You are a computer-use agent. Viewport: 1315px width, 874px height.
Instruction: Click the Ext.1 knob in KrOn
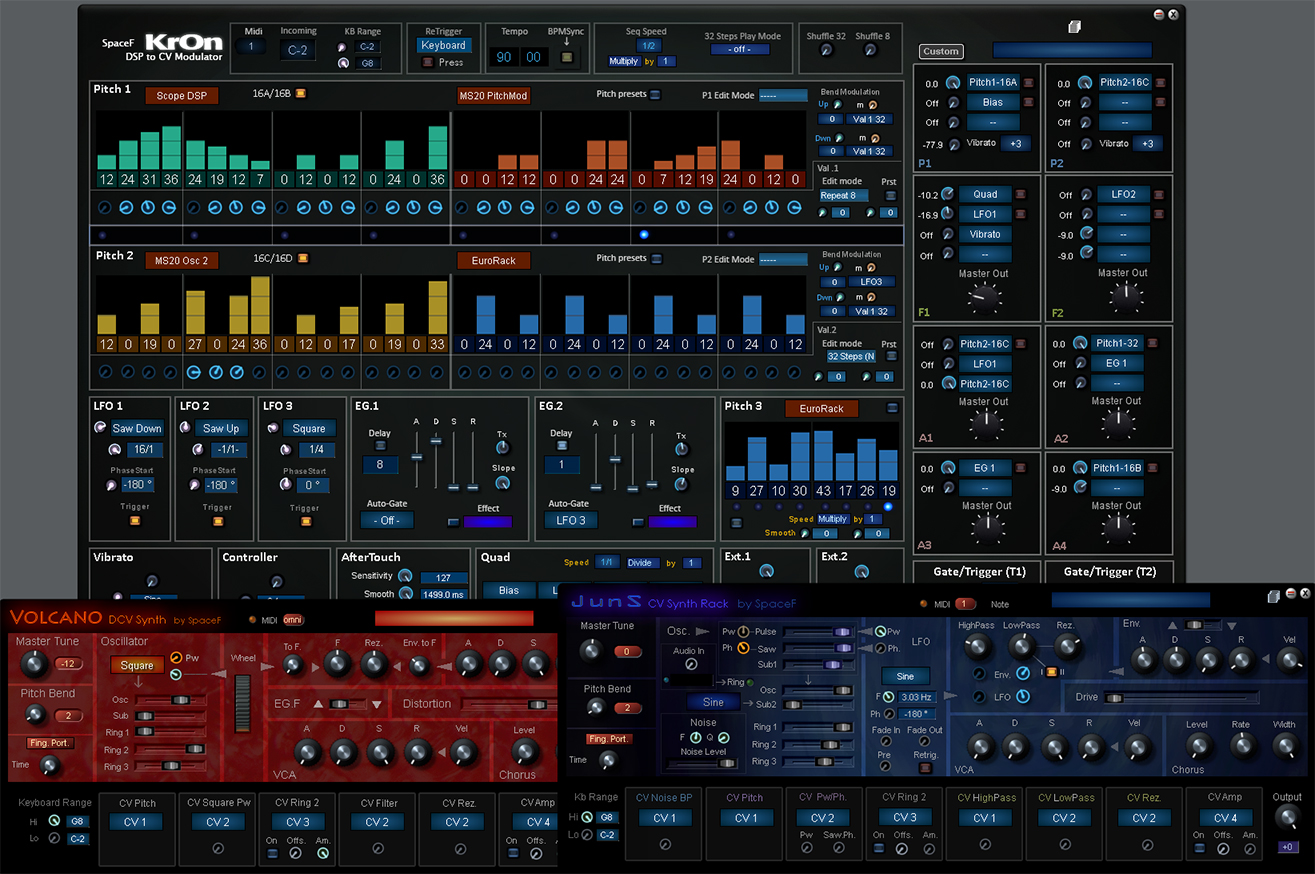coord(767,571)
